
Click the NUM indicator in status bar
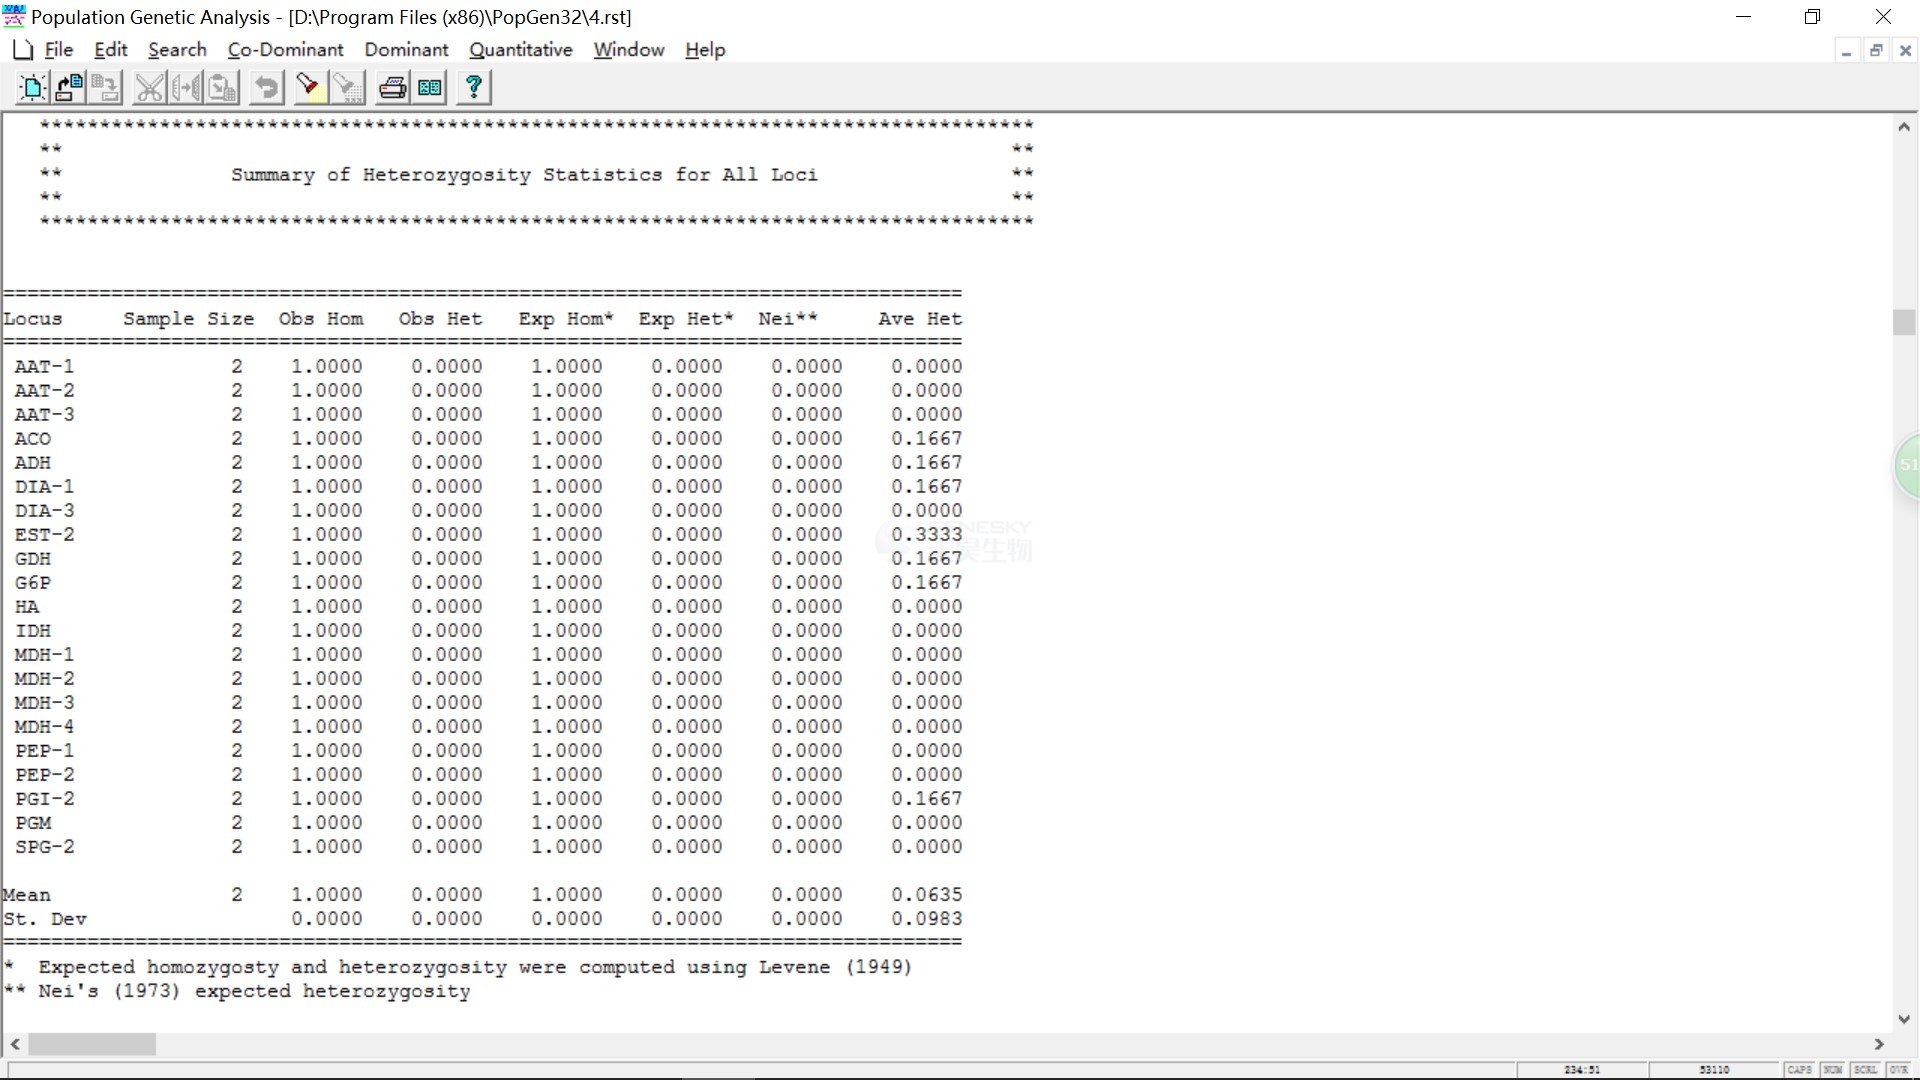click(x=1833, y=1070)
